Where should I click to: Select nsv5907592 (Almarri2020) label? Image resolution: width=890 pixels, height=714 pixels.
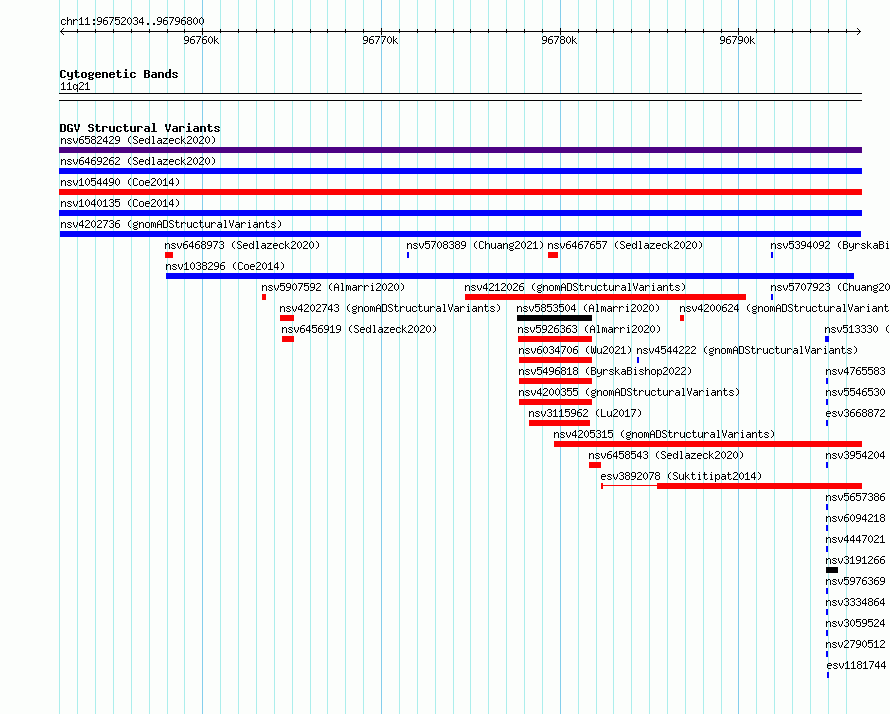pyautogui.click(x=333, y=287)
